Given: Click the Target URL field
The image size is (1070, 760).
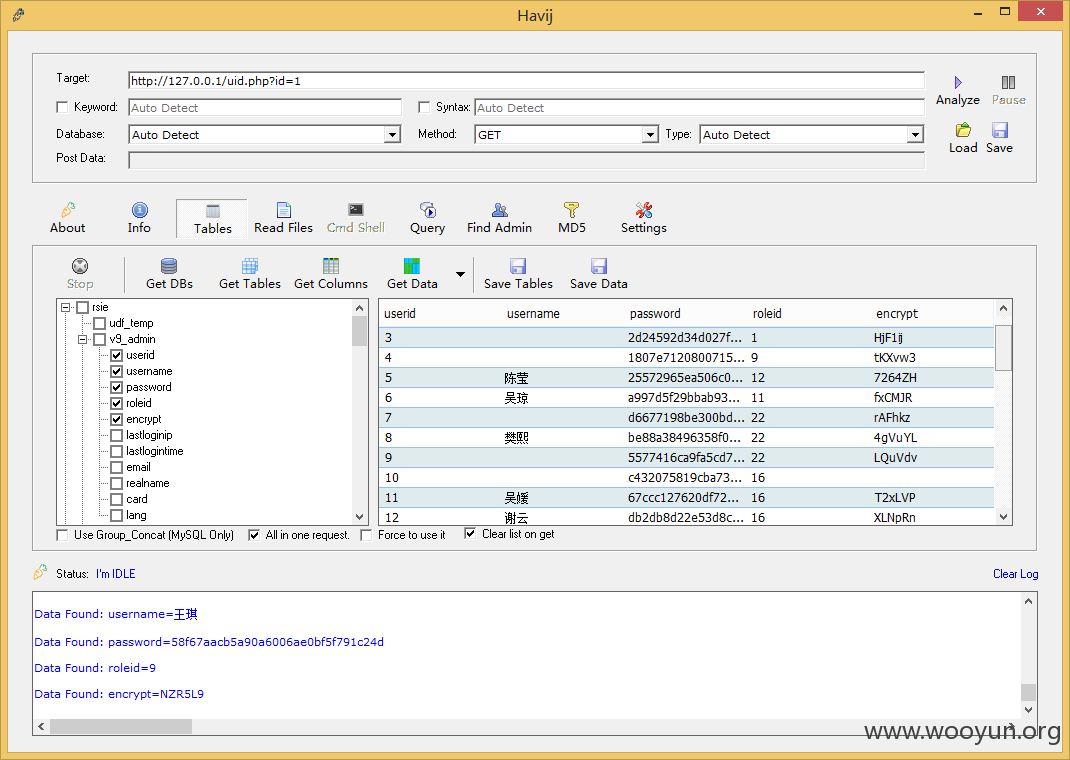Looking at the screenshot, I should click(x=526, y=81).
